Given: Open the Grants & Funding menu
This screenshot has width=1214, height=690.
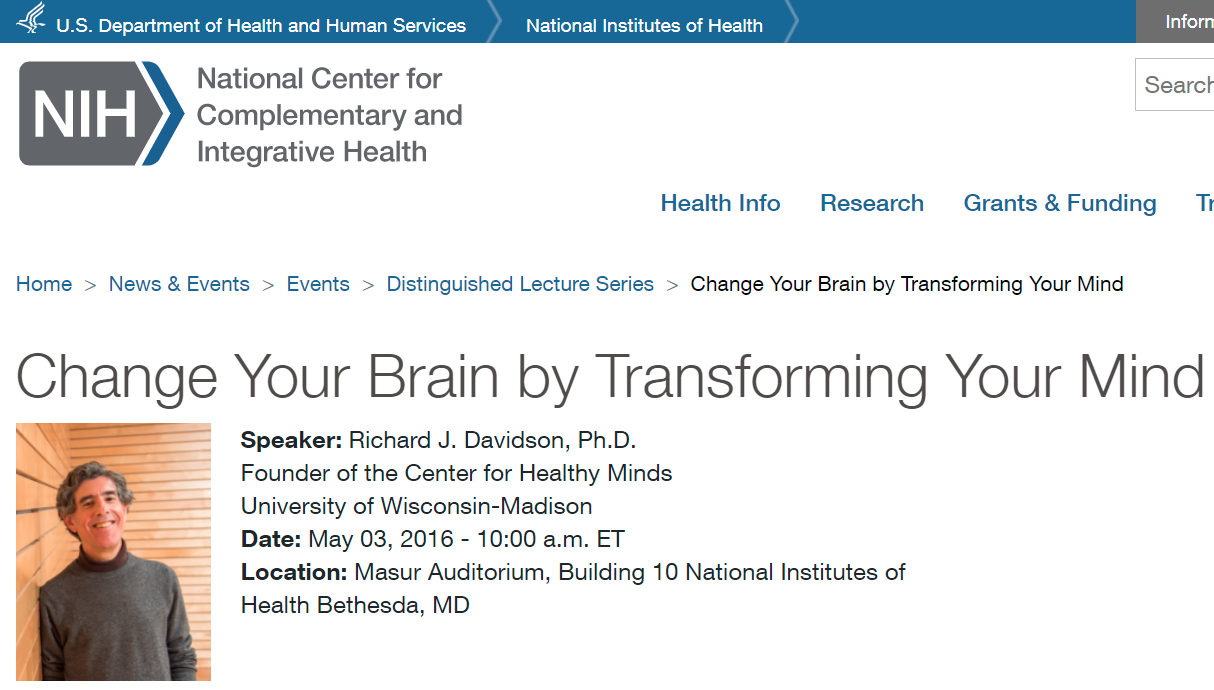Looking at the screenshot, I should click(1060, 203).
